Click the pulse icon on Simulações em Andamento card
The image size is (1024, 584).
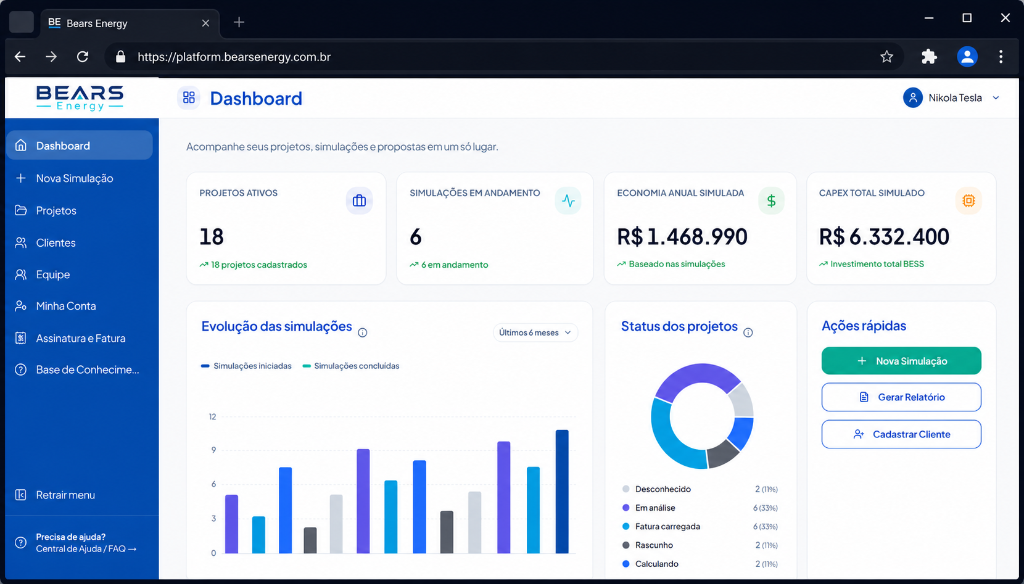point(568,201)
